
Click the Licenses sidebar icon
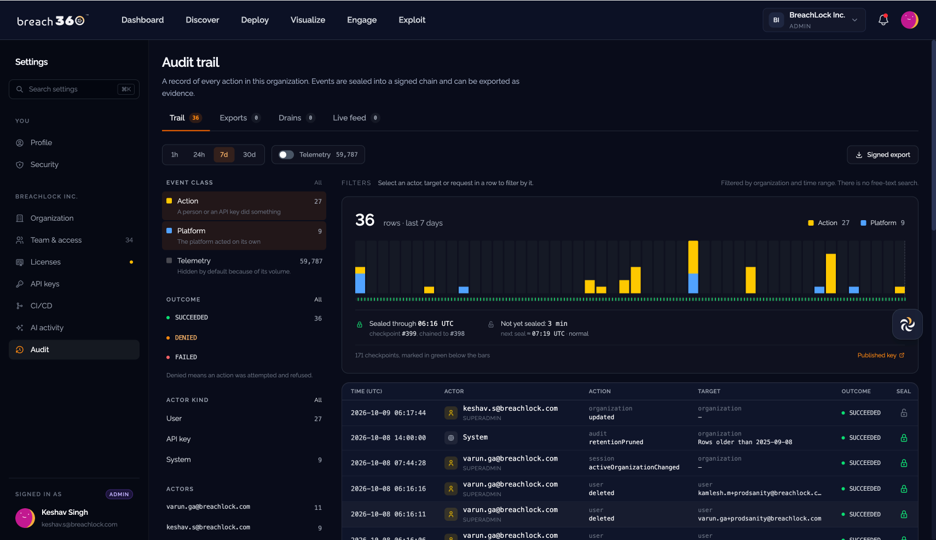coord(20,262)
